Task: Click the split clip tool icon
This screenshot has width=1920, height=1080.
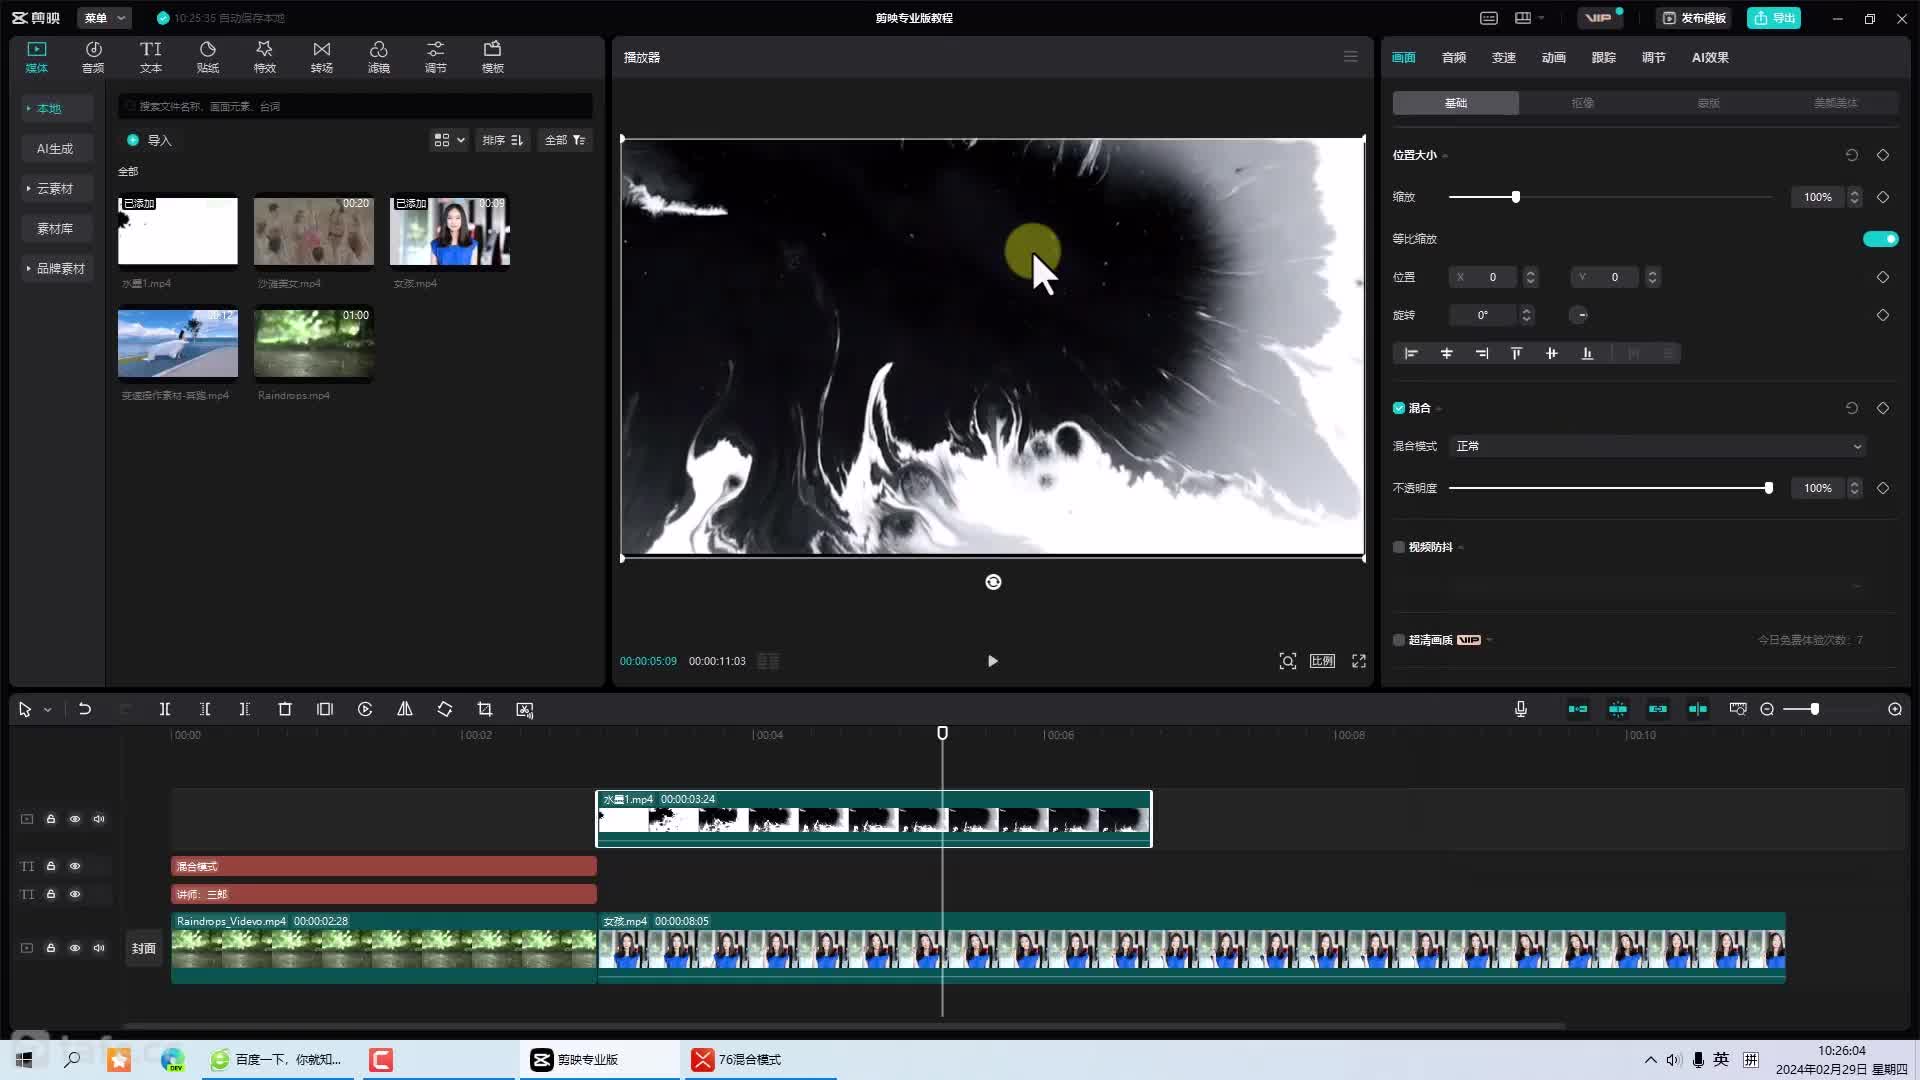Action: point(165,709)
